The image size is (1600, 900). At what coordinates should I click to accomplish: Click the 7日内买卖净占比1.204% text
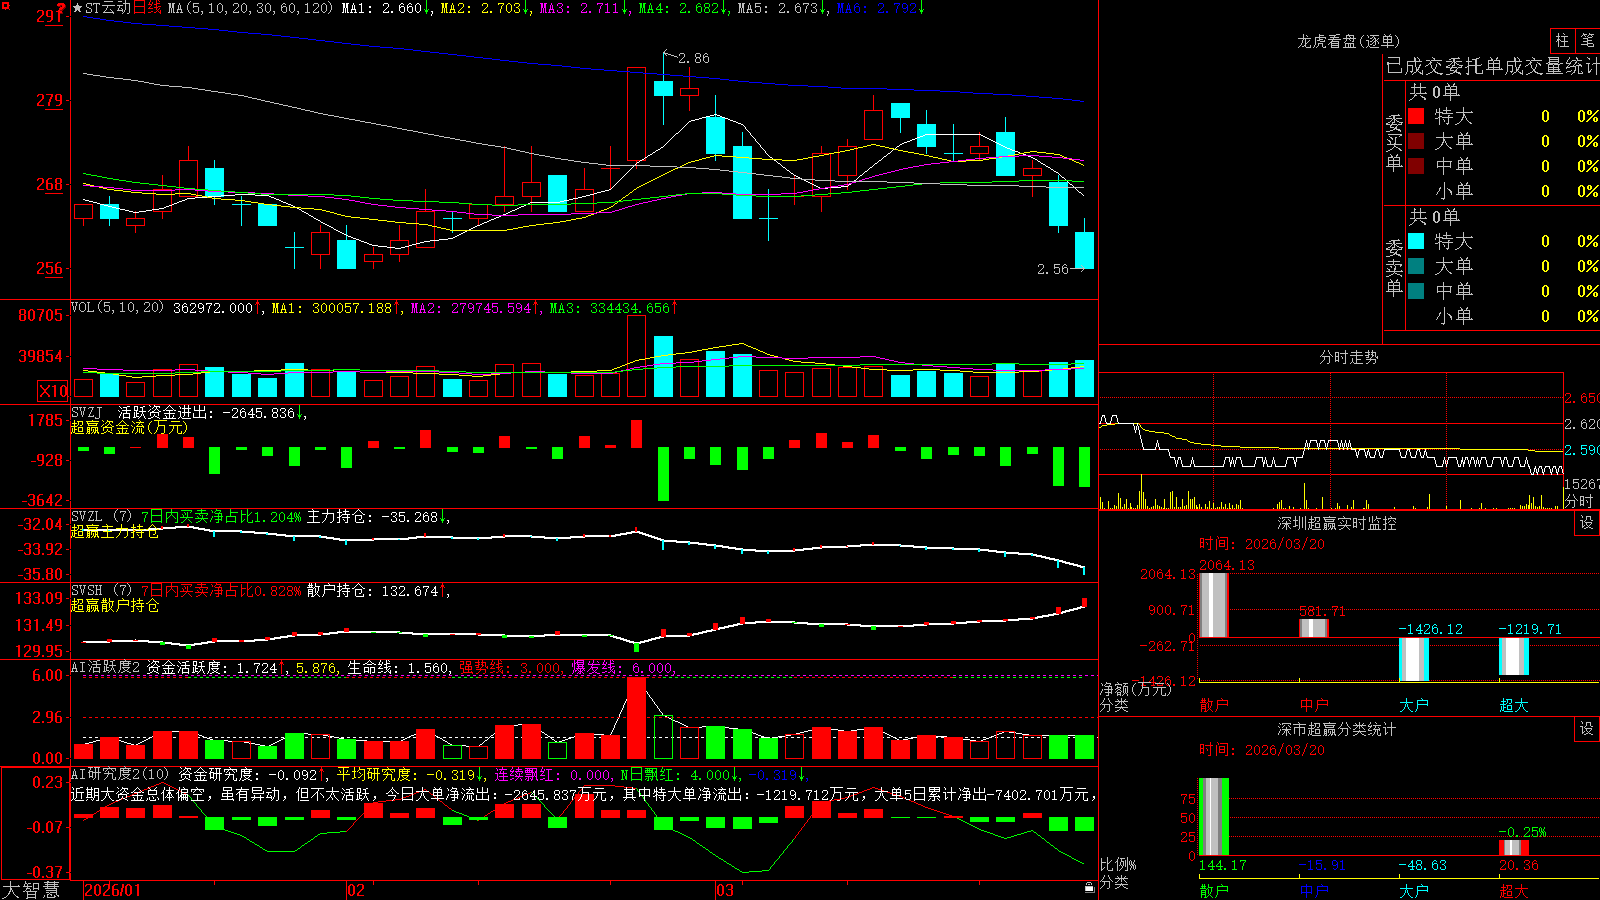(221, 517)
